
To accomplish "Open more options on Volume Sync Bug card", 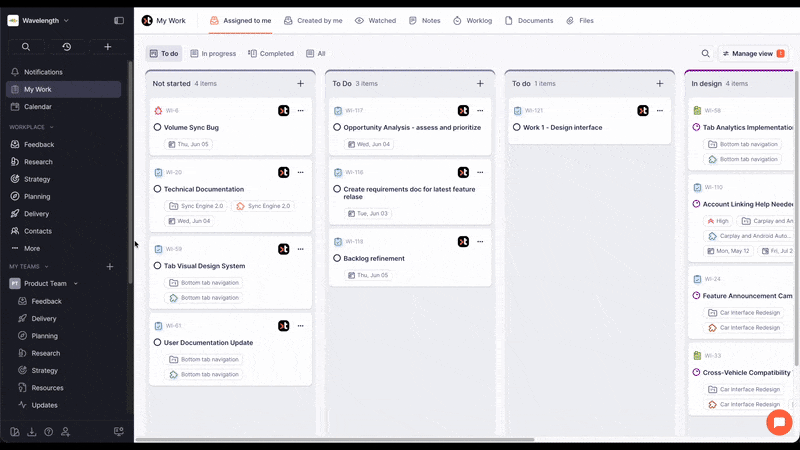I will pyautogui.click(x=301, y=111).
